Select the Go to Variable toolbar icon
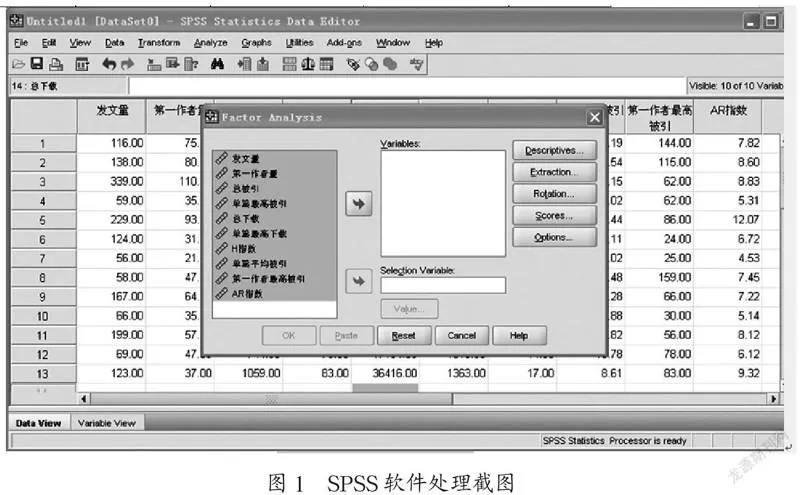 172,64
